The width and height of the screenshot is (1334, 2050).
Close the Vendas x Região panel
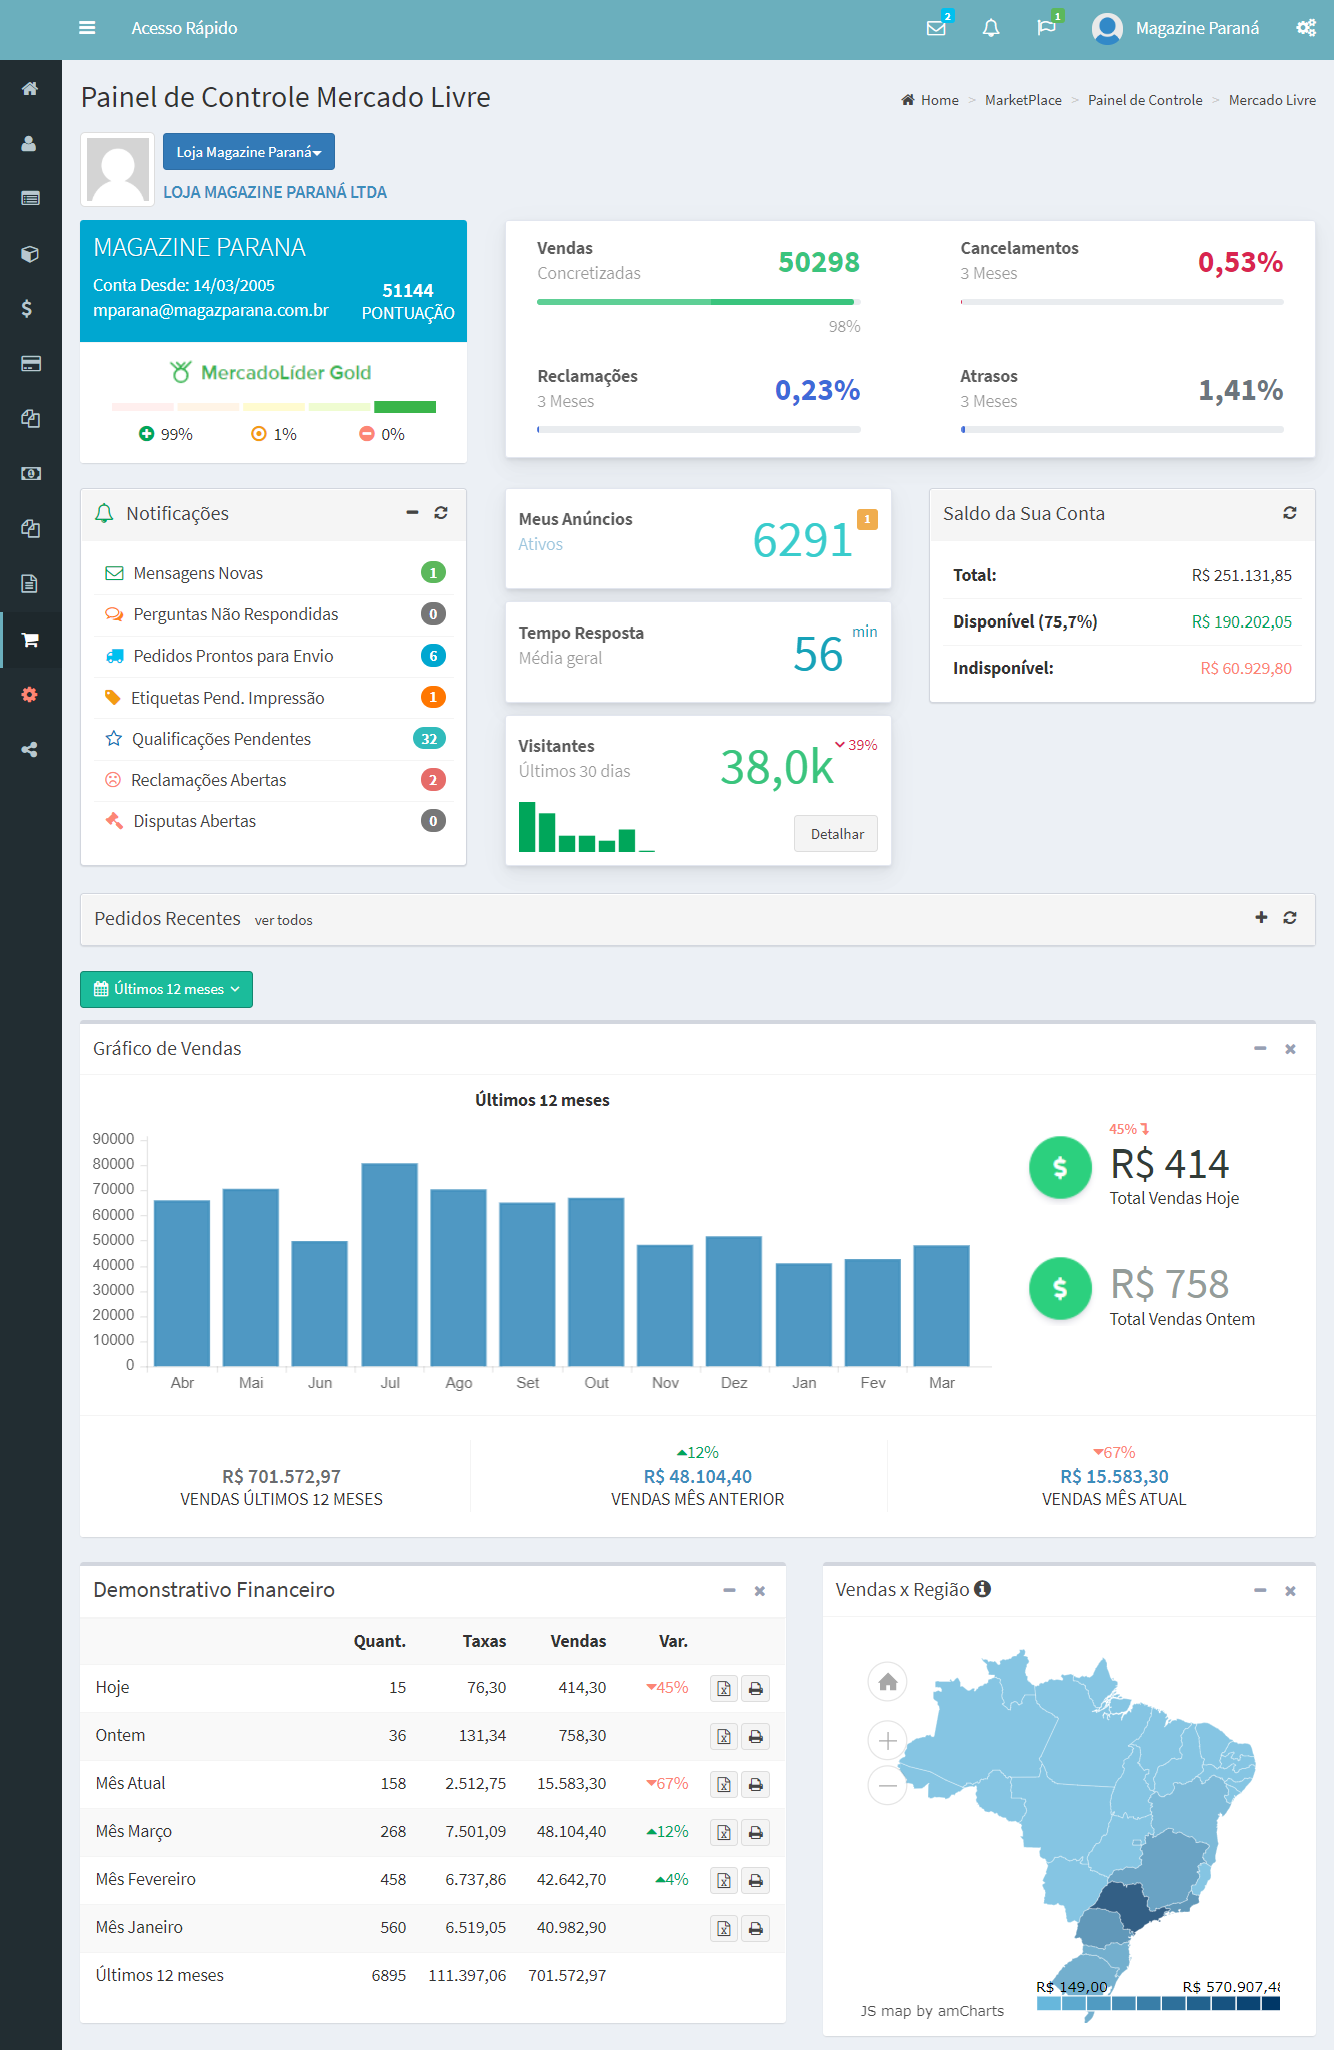click(x=1290, y=1591)
